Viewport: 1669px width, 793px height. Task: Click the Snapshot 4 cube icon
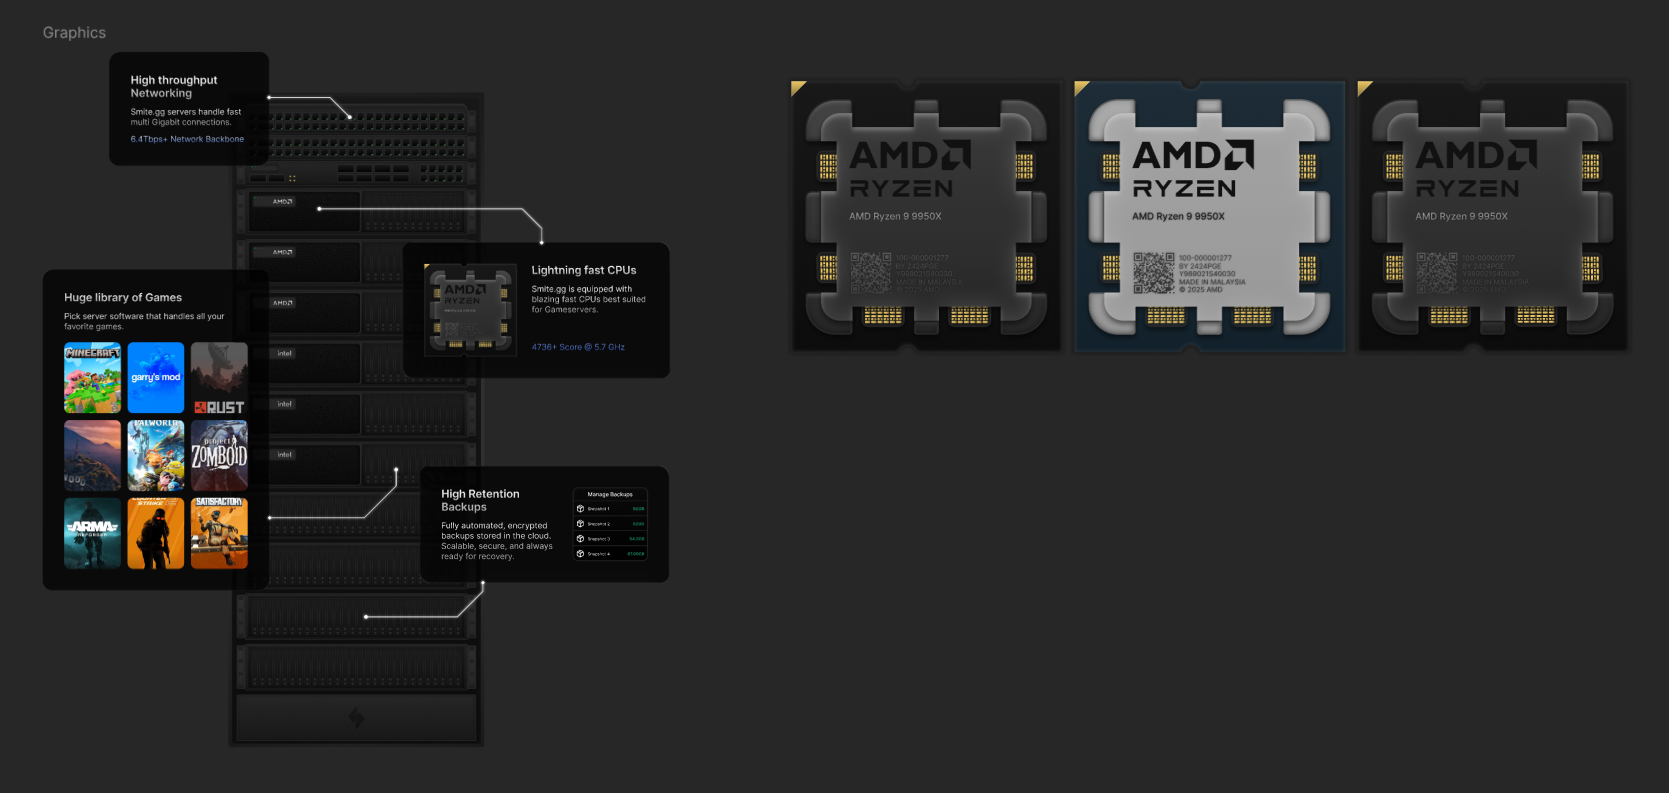point(581,554)
